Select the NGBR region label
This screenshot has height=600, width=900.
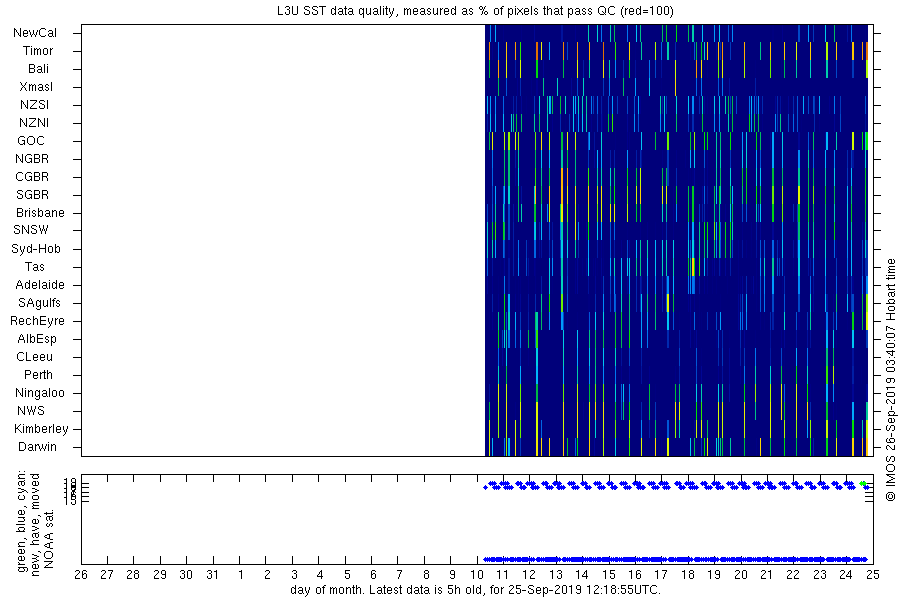32,158
